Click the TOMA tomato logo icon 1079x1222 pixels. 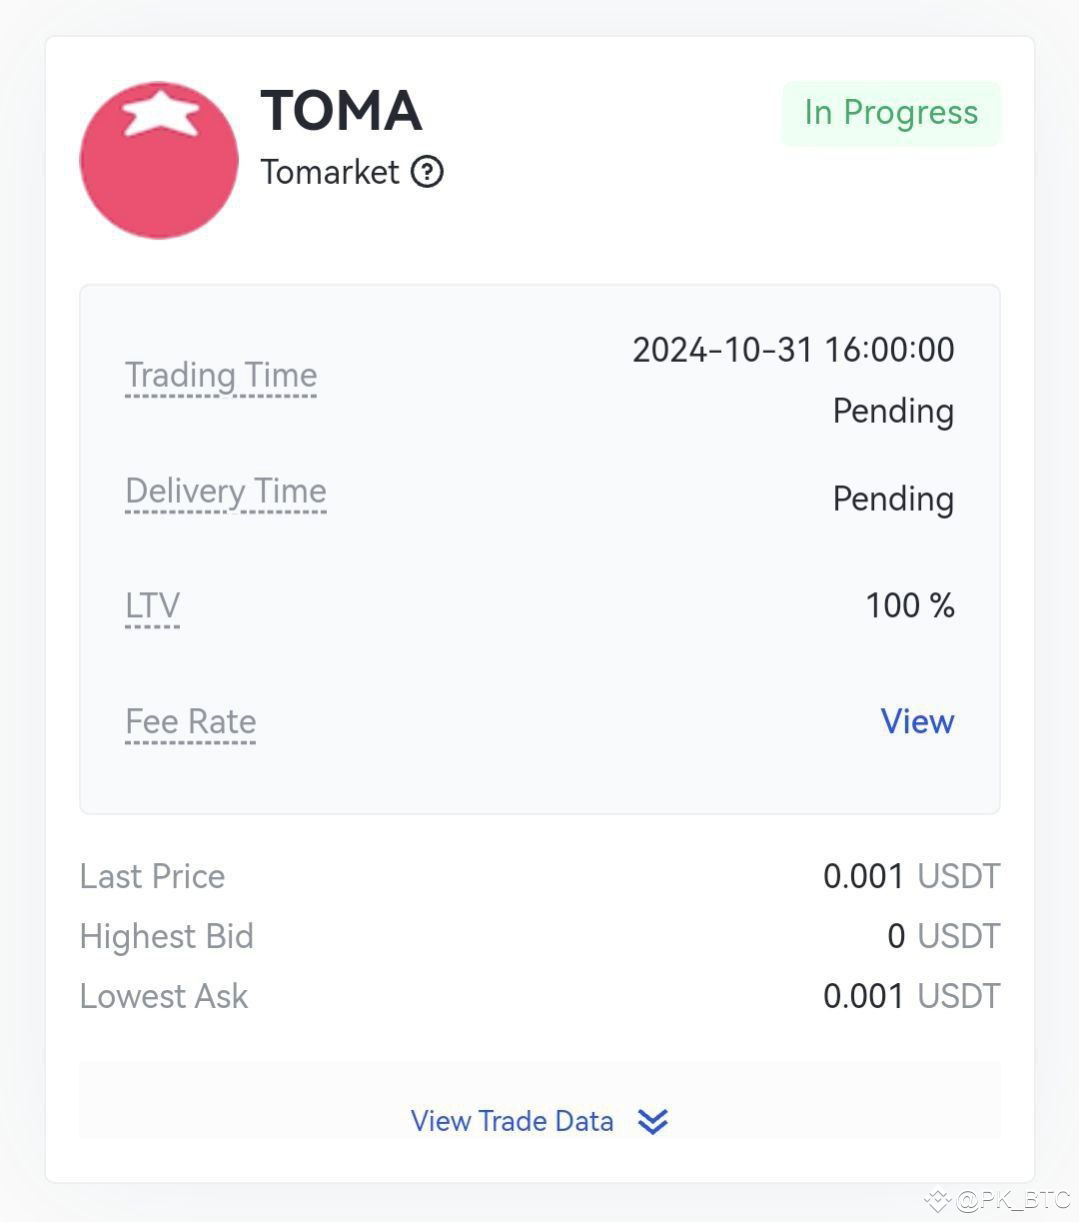(x=159, y=160)
